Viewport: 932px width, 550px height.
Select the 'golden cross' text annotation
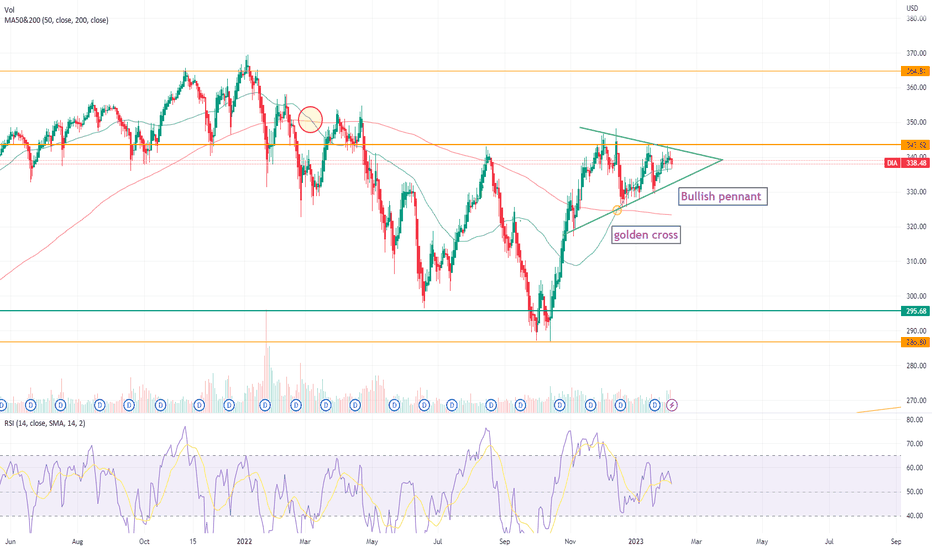point(646,235)
